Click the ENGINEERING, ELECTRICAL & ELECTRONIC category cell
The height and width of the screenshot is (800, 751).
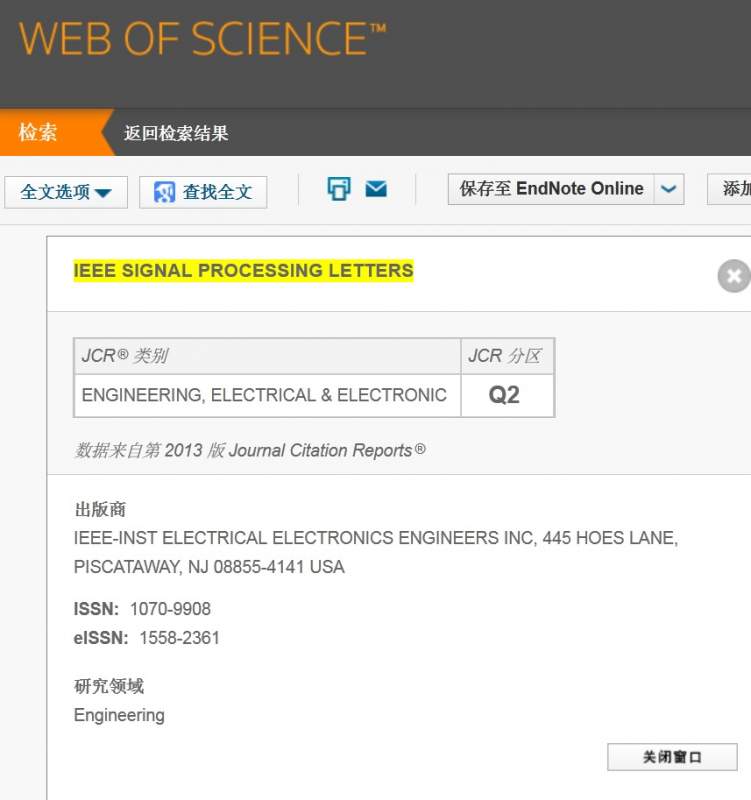pos(264,395)
